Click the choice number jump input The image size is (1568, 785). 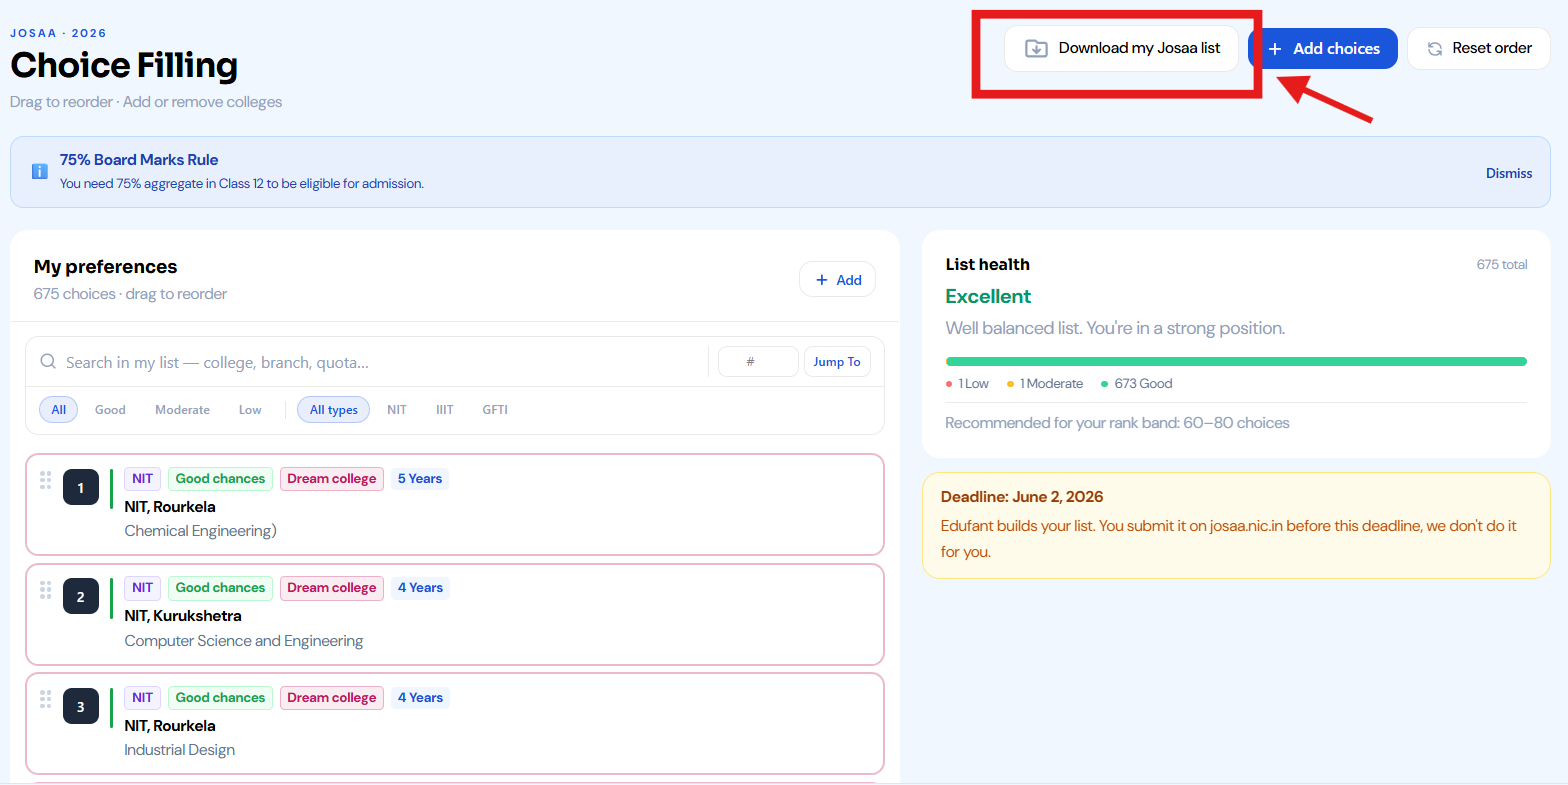[x=758, y=362]
